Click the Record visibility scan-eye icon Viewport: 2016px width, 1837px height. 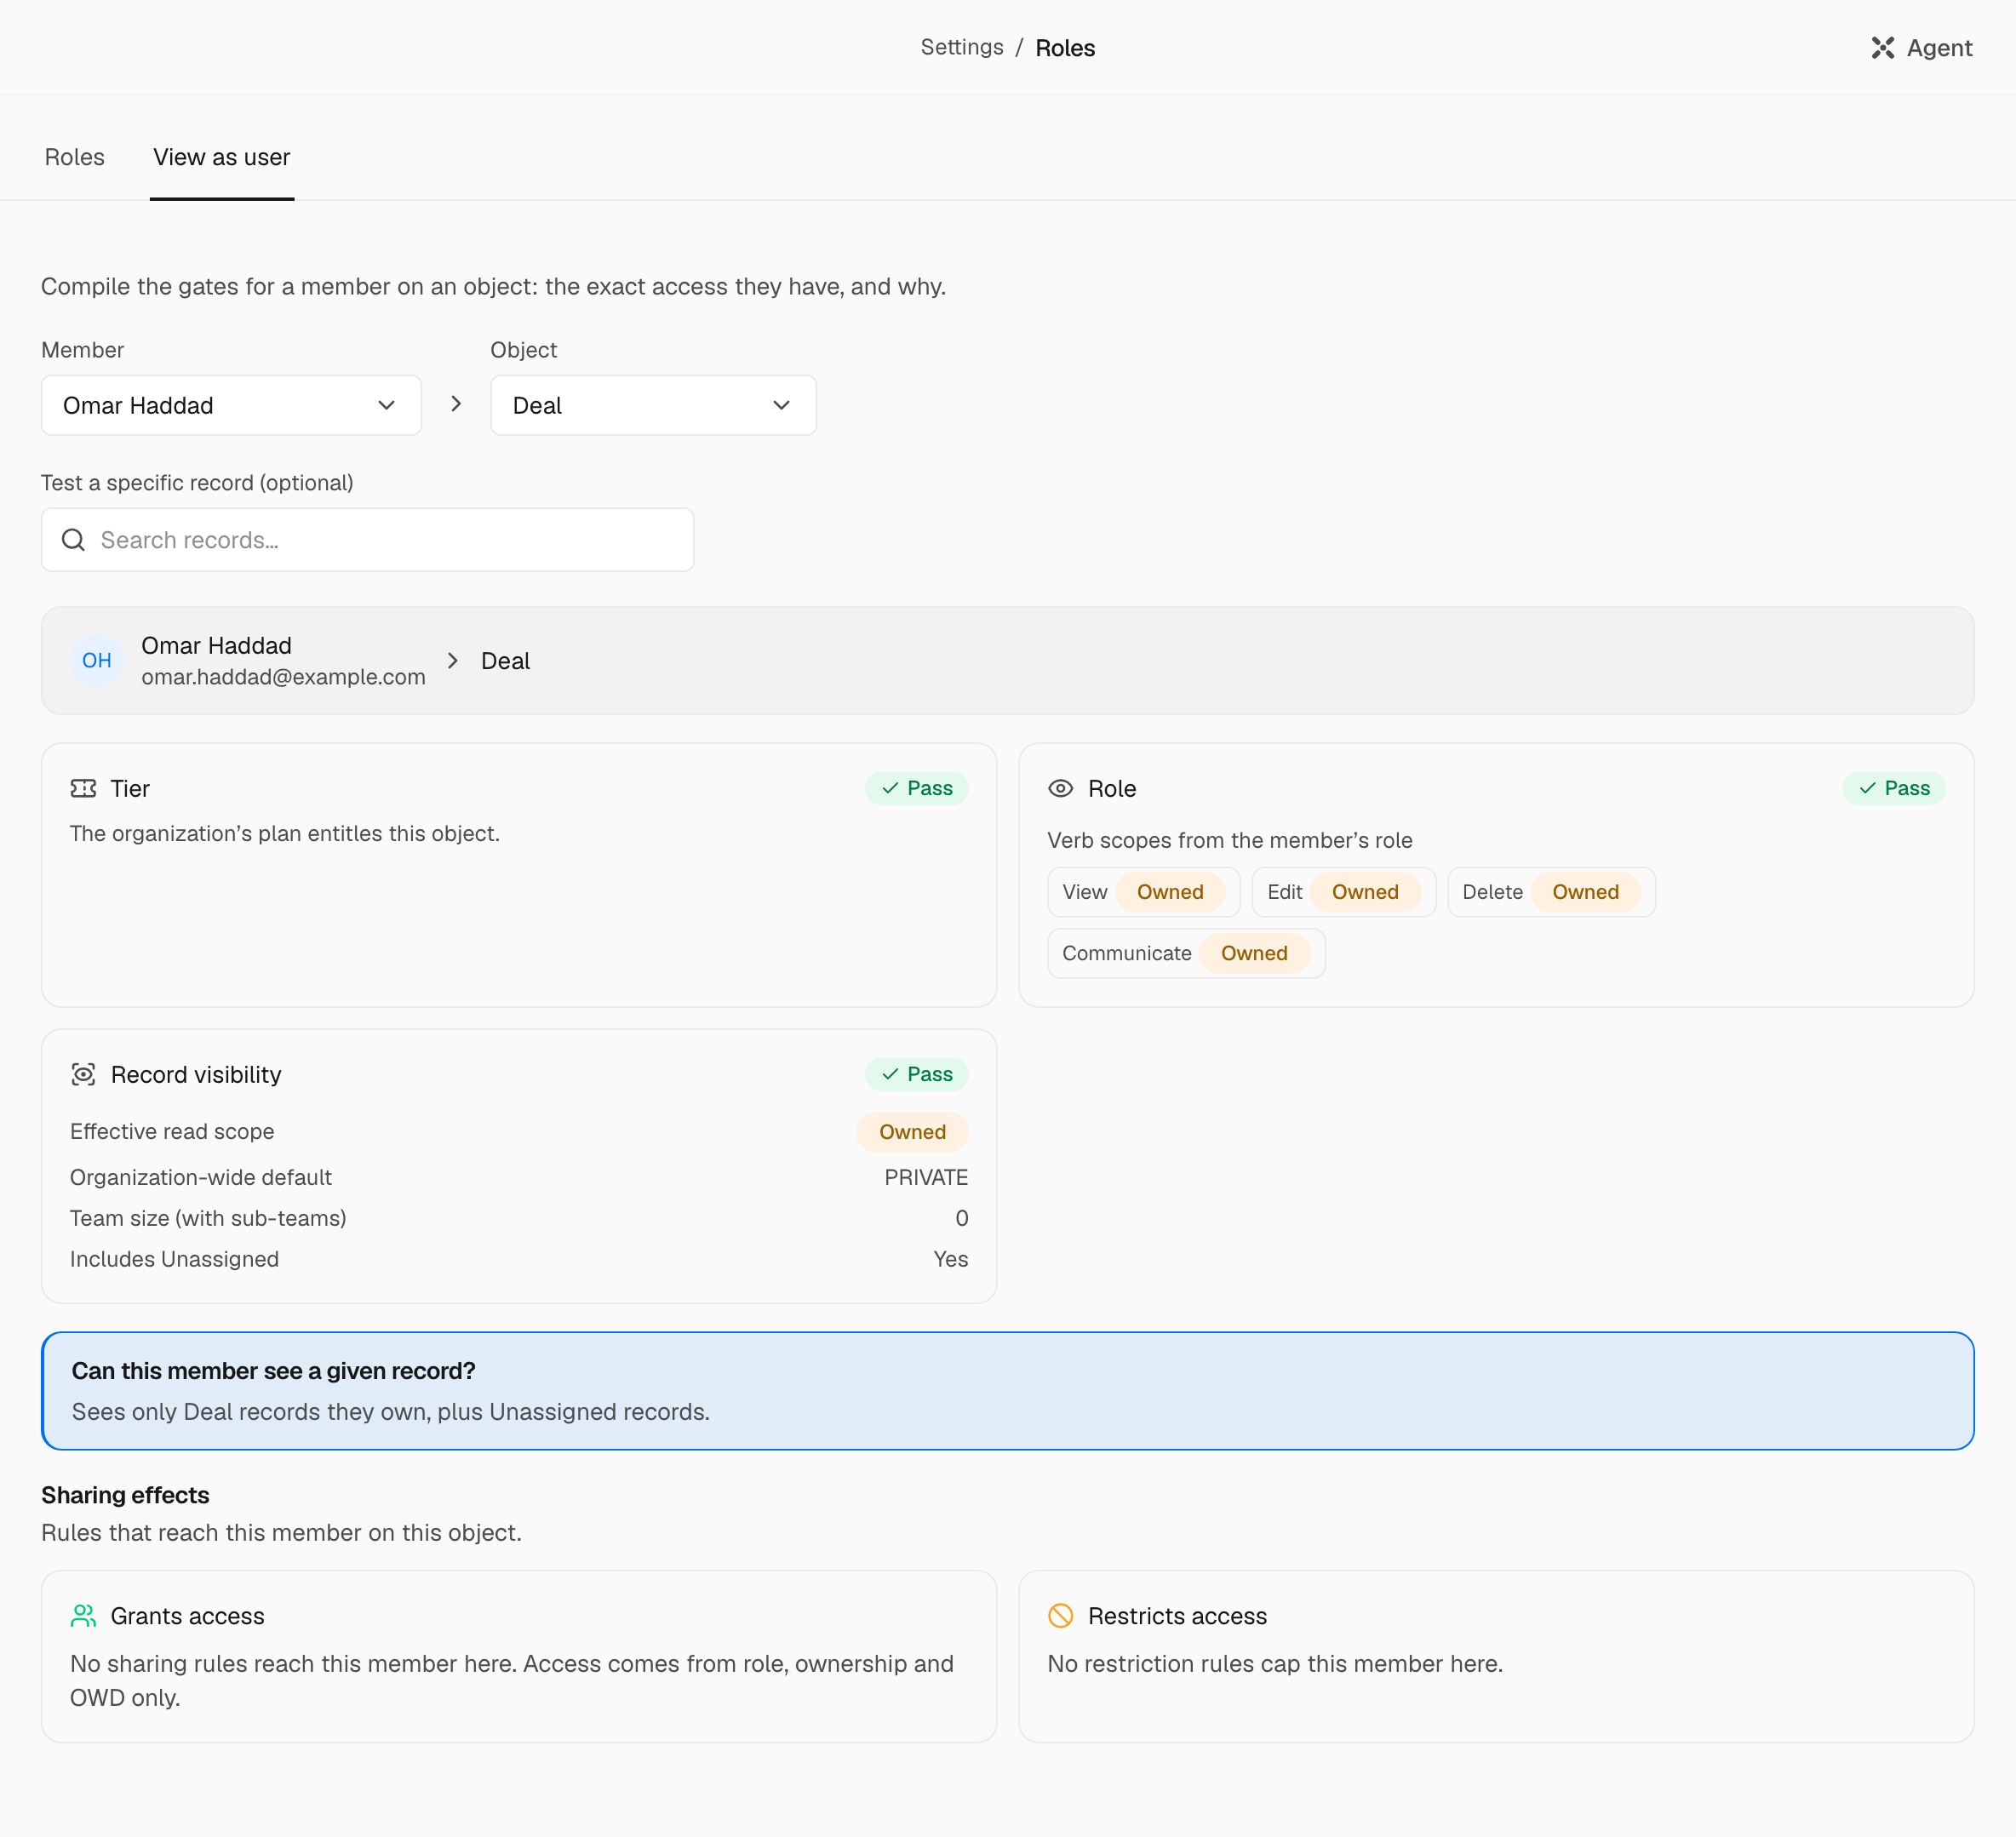84,1074
